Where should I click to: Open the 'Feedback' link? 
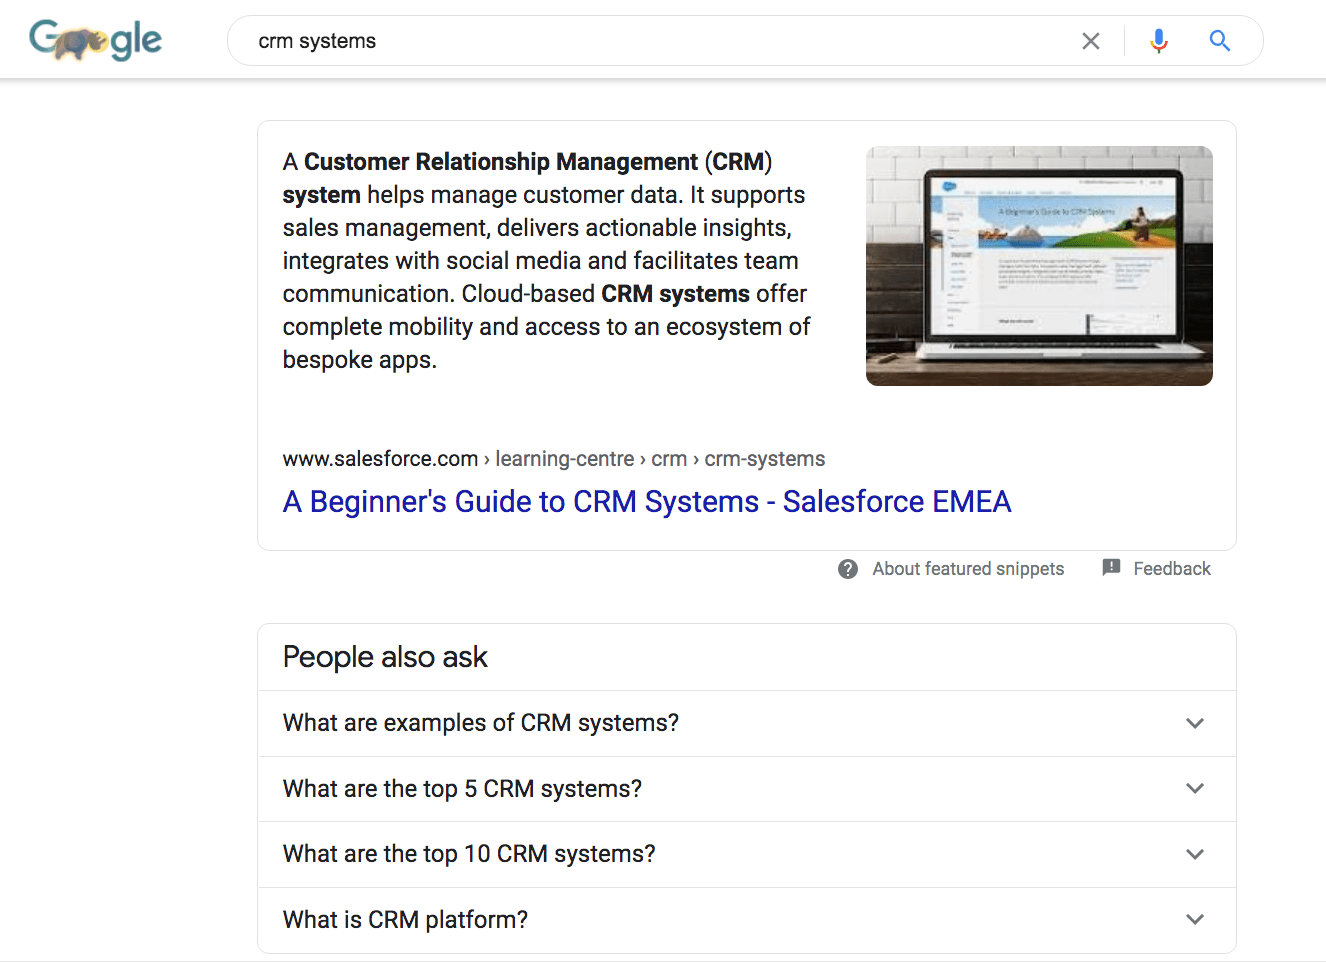[1172, 569]
